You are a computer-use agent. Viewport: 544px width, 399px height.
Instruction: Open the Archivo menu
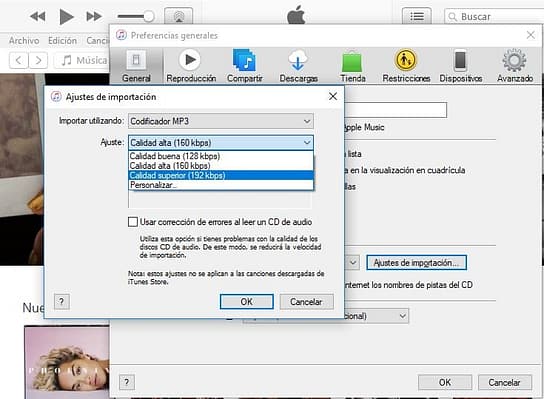[x=24, y=41]
